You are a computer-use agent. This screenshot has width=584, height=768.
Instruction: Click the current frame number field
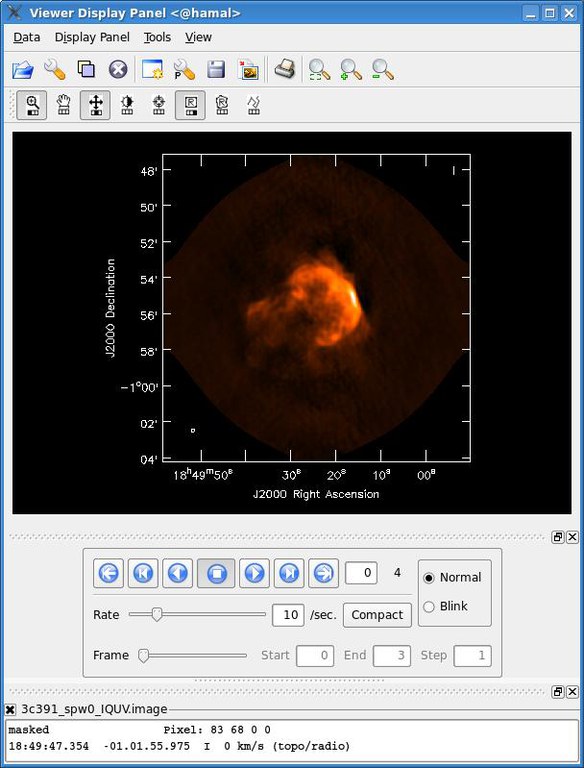tap(361, 573)
